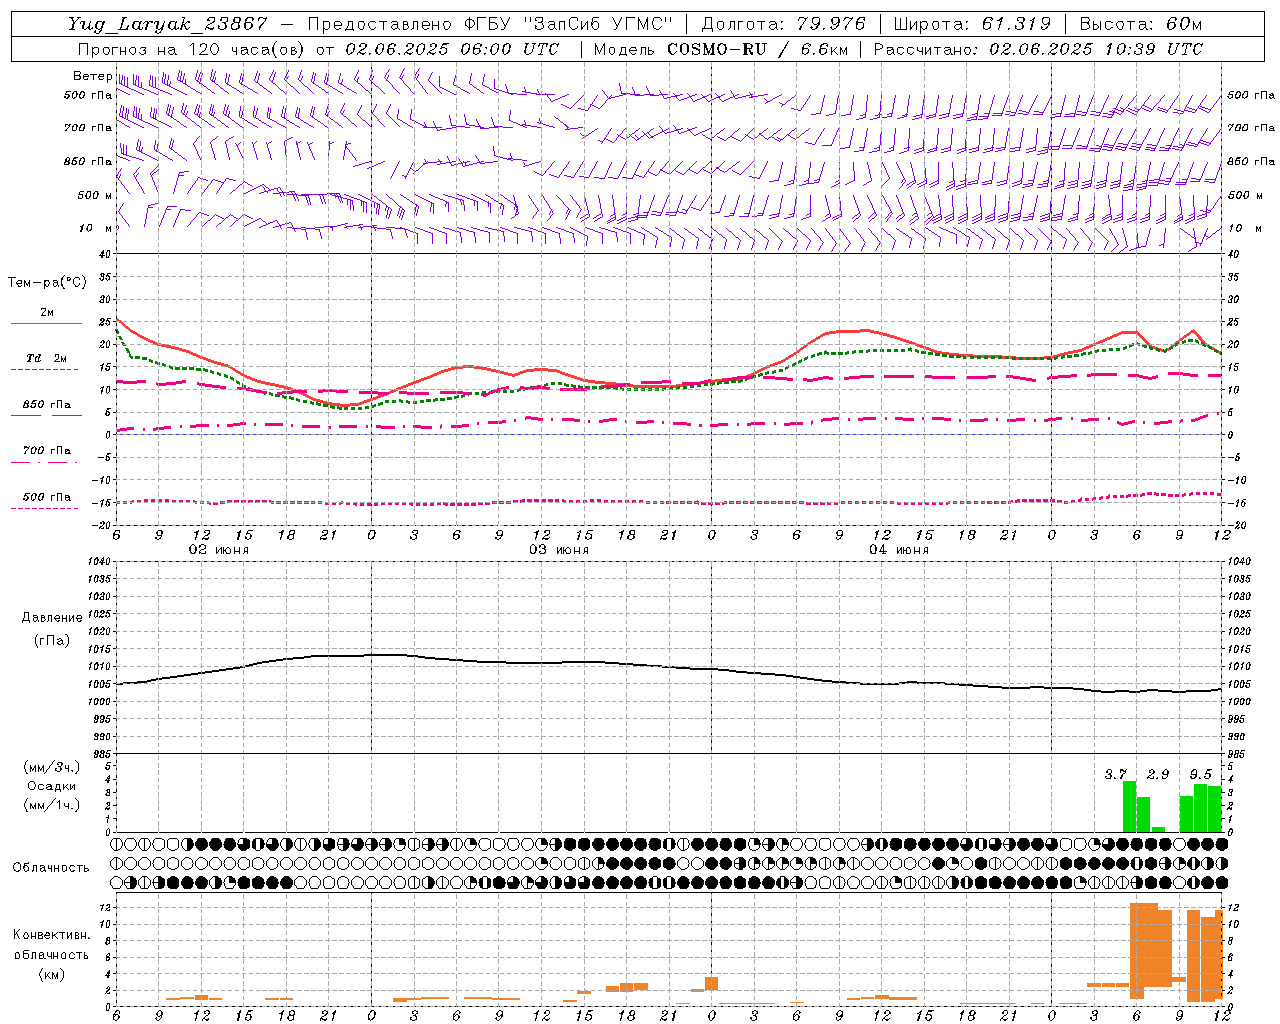The height and width of the screenshot is (1024, 1280).
Task: Click the pink dash-dot sample under '700 гПа' legend
Action: tap(46, 463)
